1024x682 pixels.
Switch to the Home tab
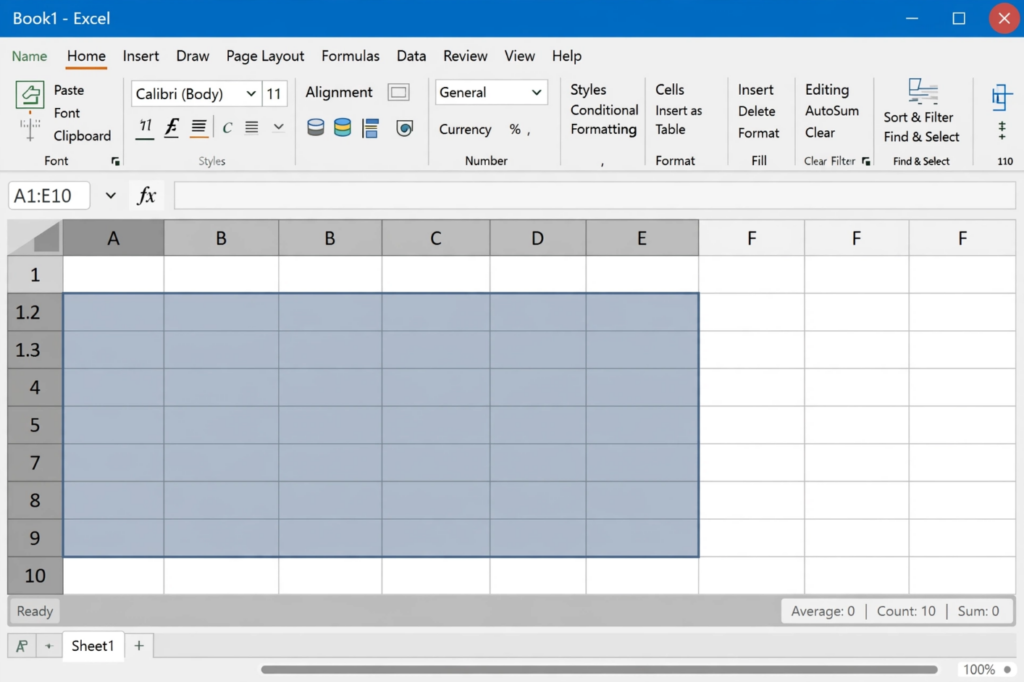tap(86, 56)
